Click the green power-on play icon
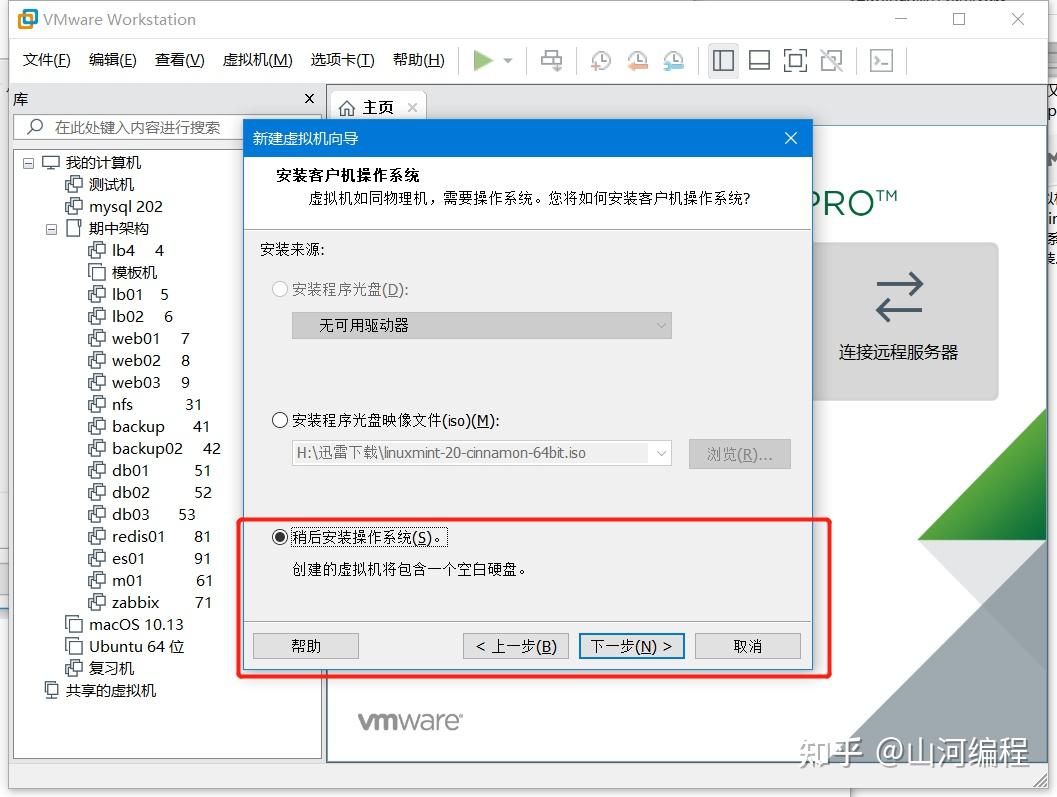 pyautogui.click(x=483, y=61)
